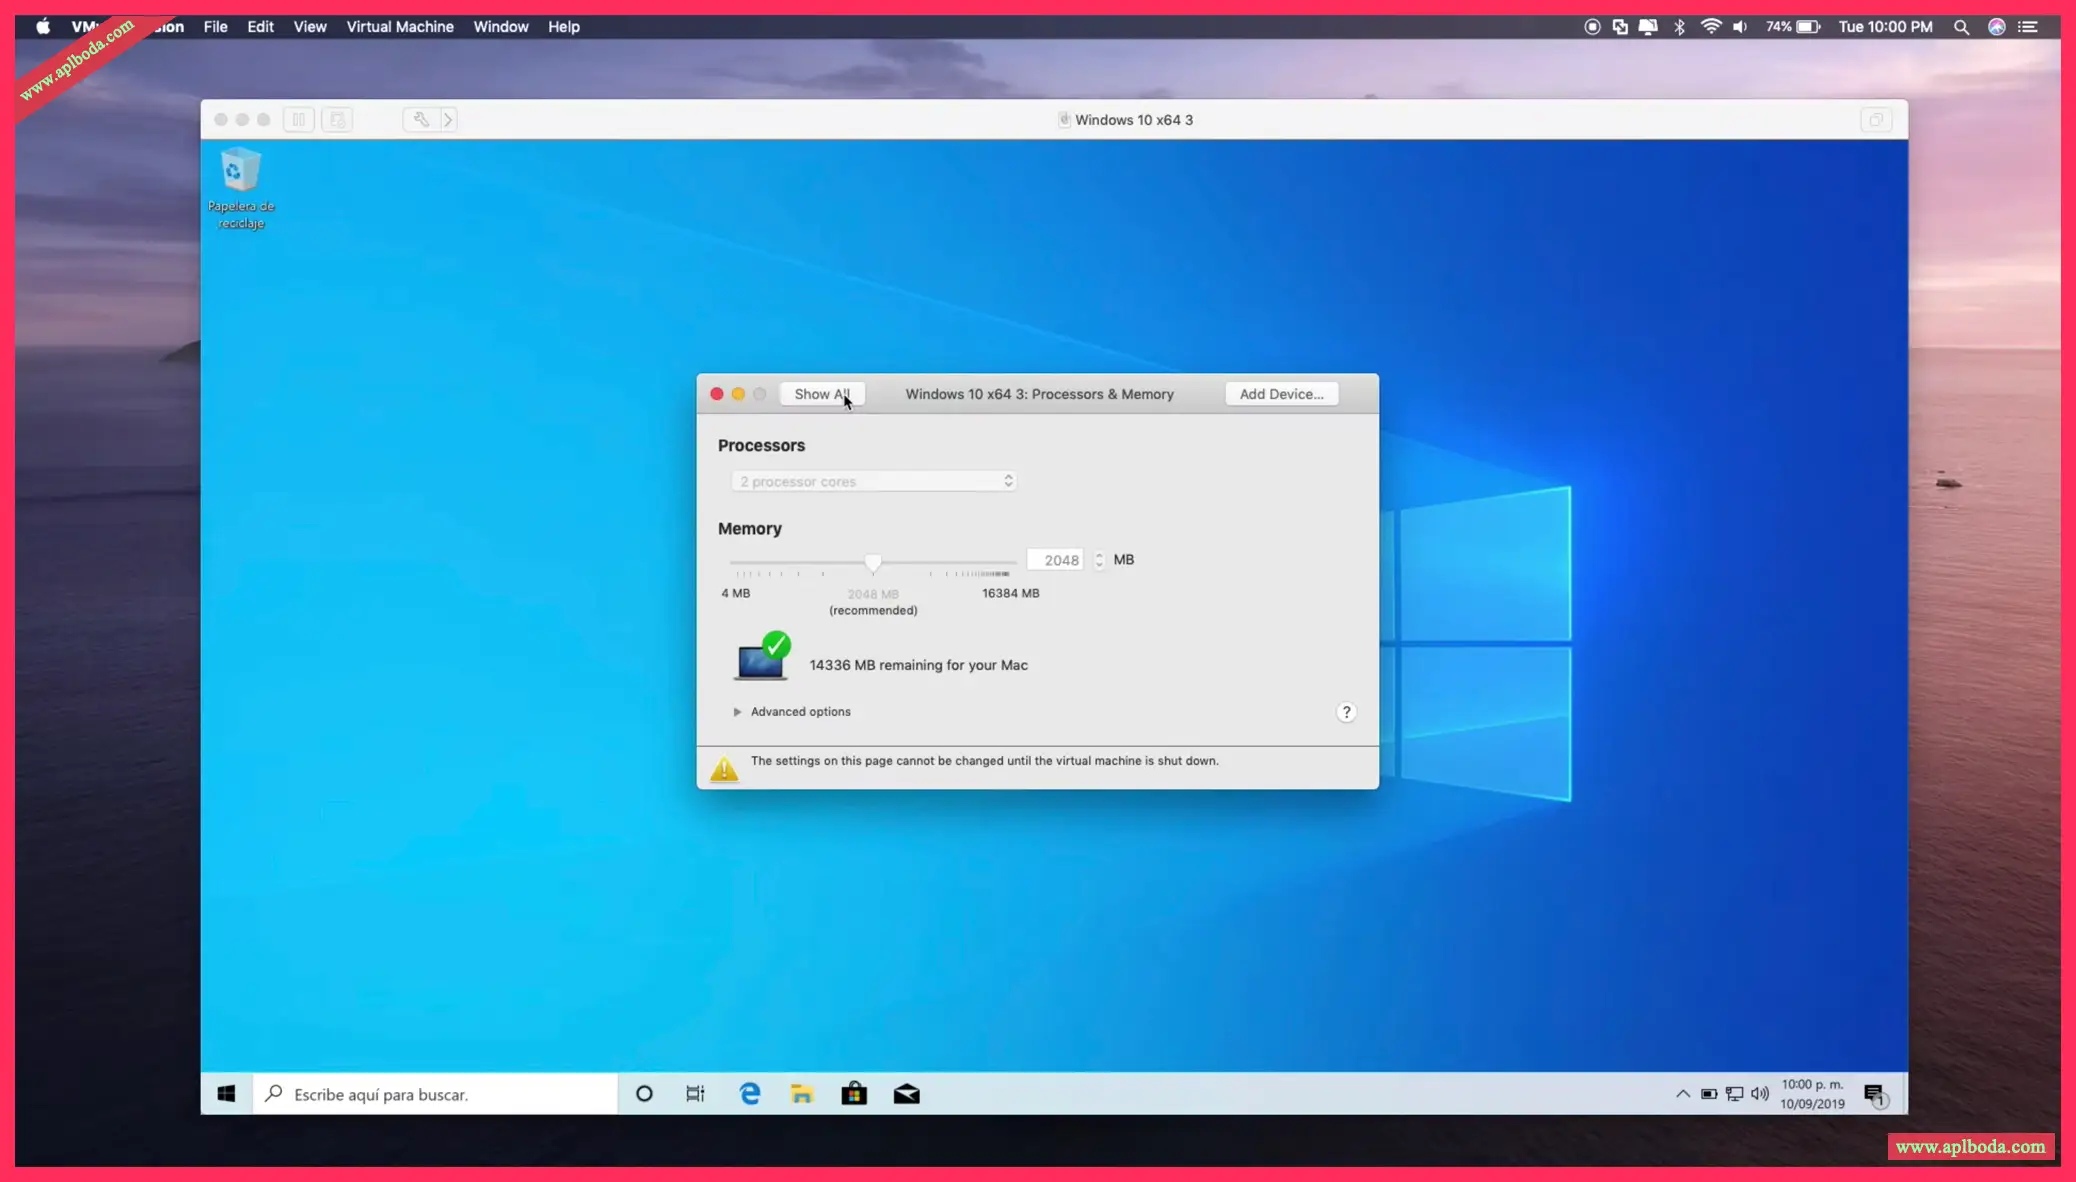Screen dimensions: 2076x1182
Task: Click the view mode icon at toolbar right
Action: point(1876,120)
